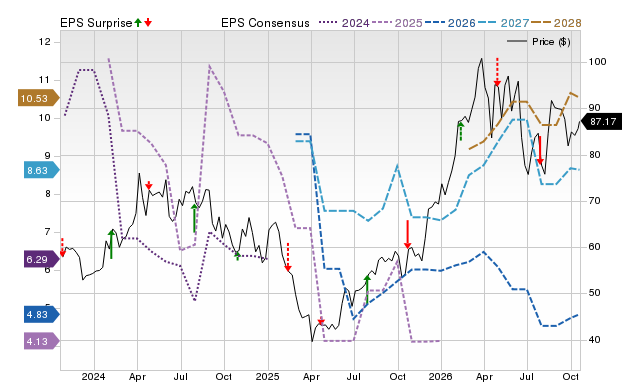640x382 pixels.
Task: Select the 2027 dashed-line legend entry
Action: (x=504, y=23)
